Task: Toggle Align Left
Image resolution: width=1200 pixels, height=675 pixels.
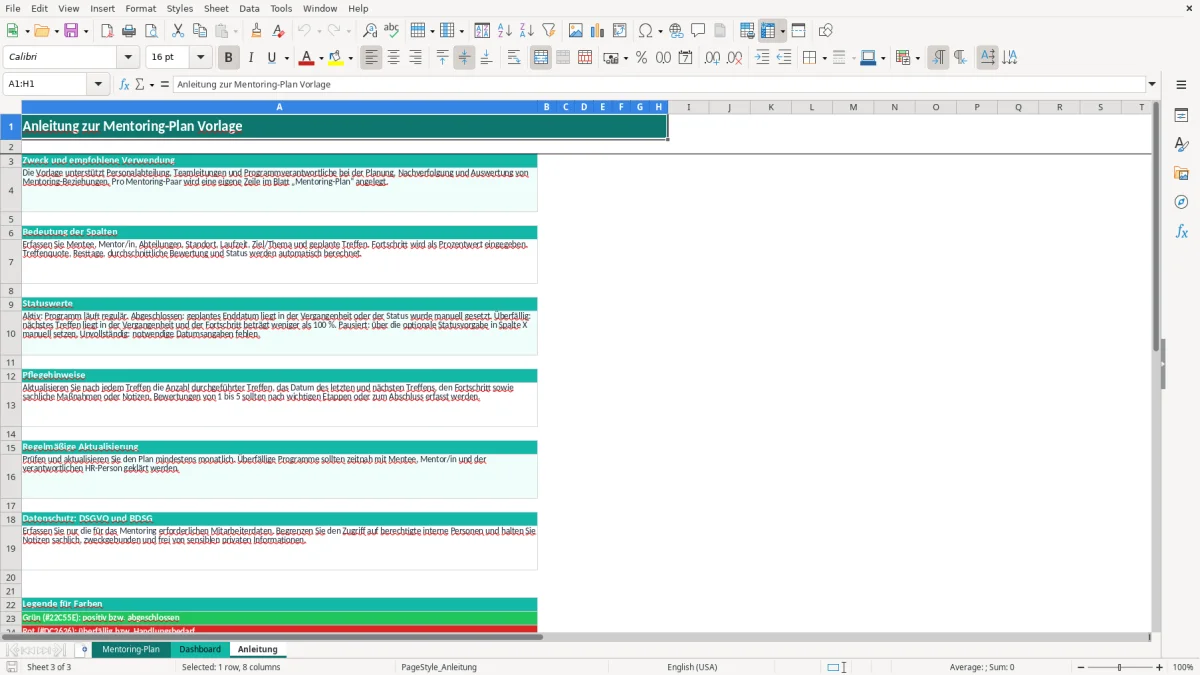Action: pos(372,58)
